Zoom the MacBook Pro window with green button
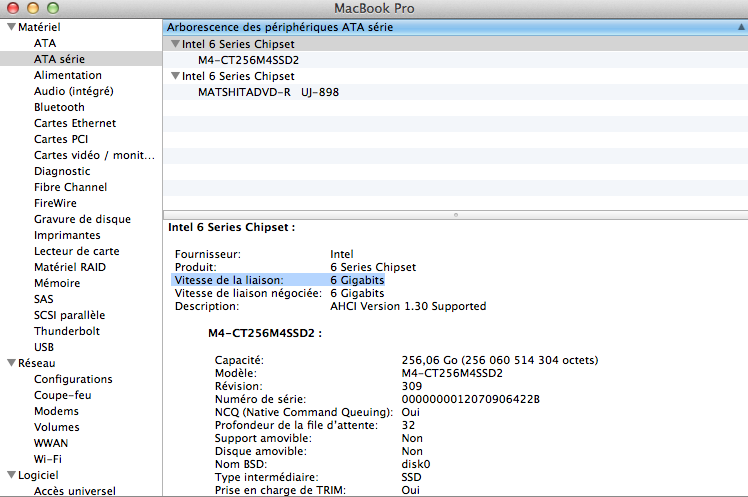This screenshot has height=497, width=748. point(53,8)
